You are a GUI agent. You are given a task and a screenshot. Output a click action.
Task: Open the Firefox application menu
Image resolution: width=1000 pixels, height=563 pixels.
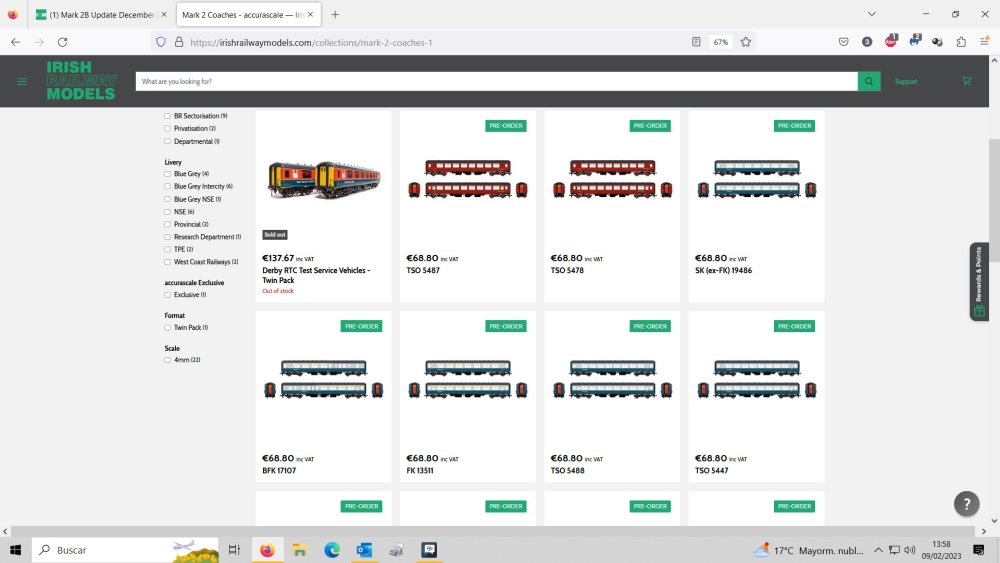click(985, 42)
